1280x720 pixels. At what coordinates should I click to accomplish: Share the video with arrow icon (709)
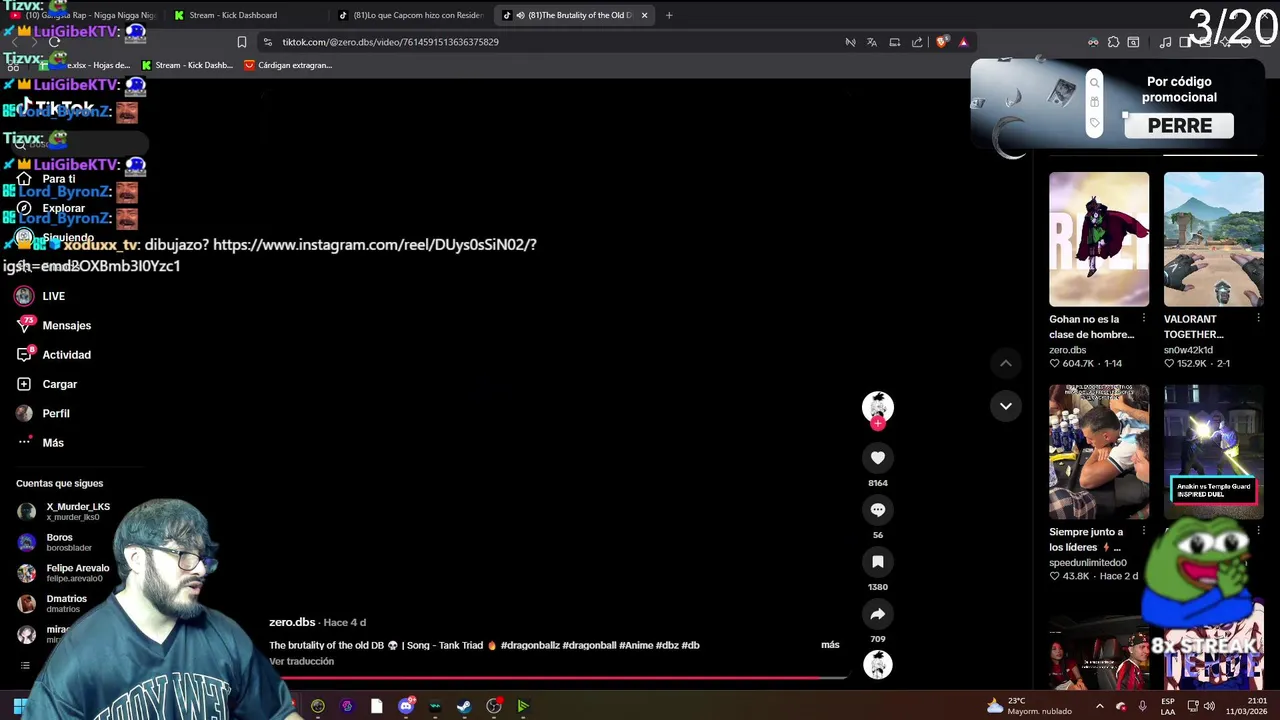coord(877,614)
